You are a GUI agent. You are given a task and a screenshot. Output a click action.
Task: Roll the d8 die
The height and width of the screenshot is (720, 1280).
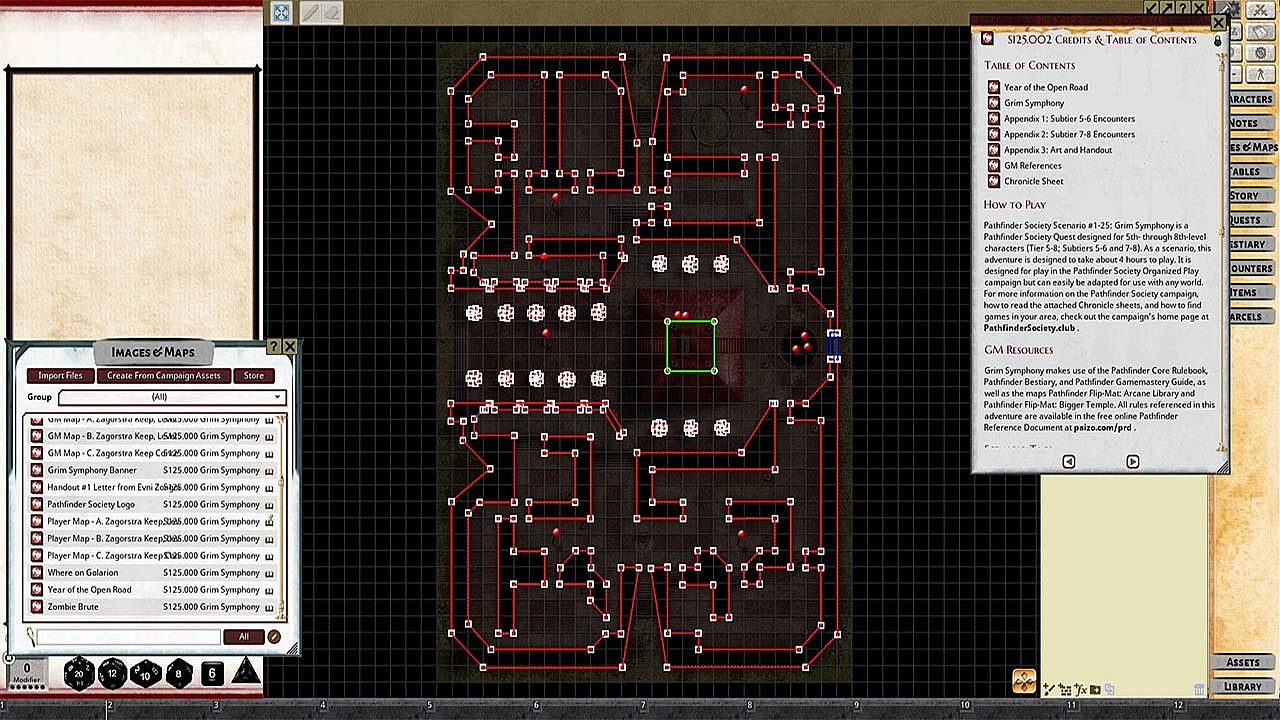[x=179, y=673]
